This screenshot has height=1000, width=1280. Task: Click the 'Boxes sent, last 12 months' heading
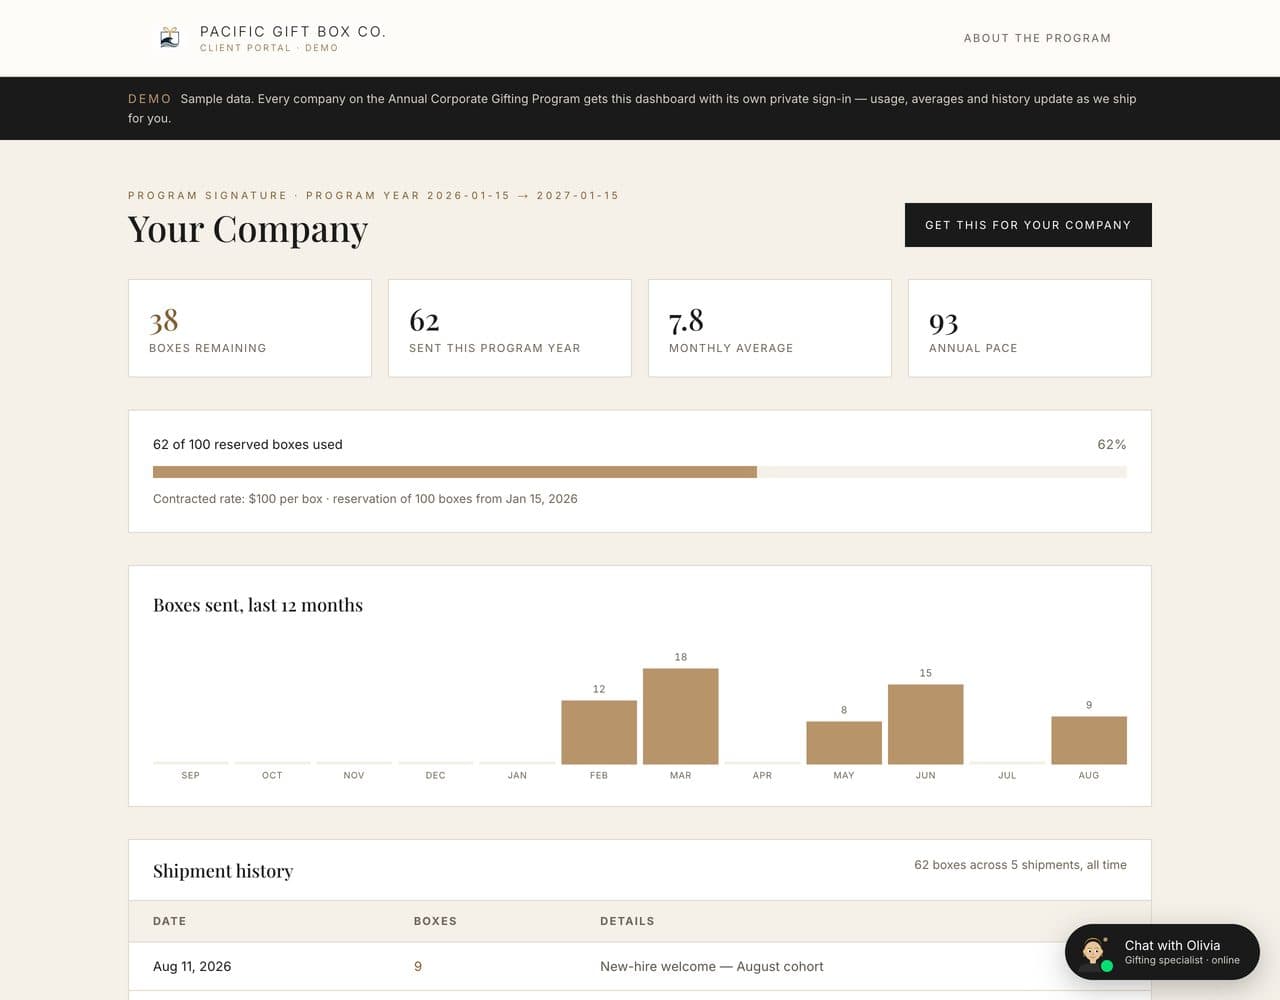[258, 605]
